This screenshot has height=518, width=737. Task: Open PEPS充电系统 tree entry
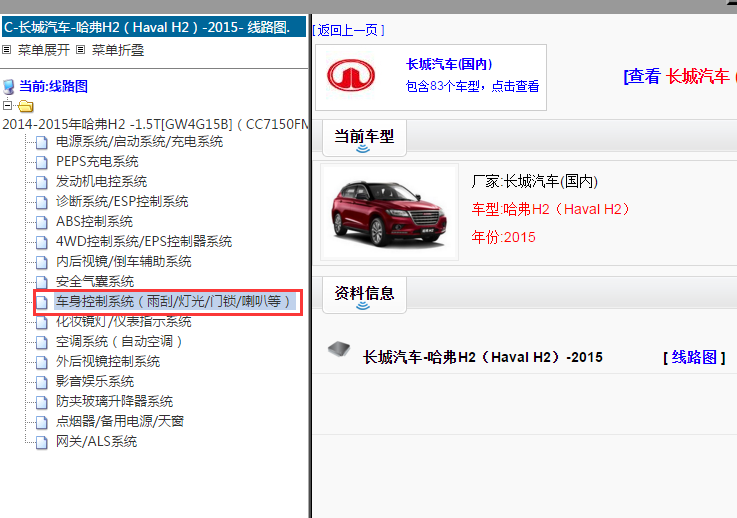(97, 162)
